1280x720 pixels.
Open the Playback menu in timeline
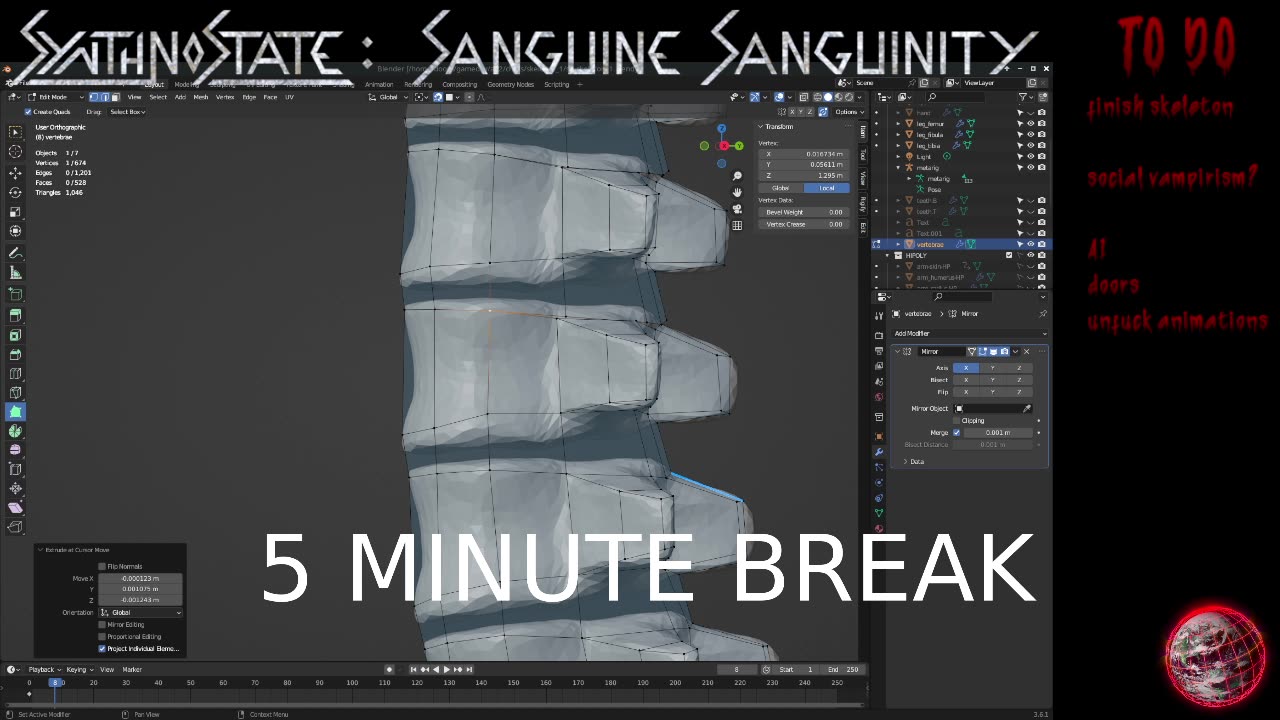[x=44, y=669]
